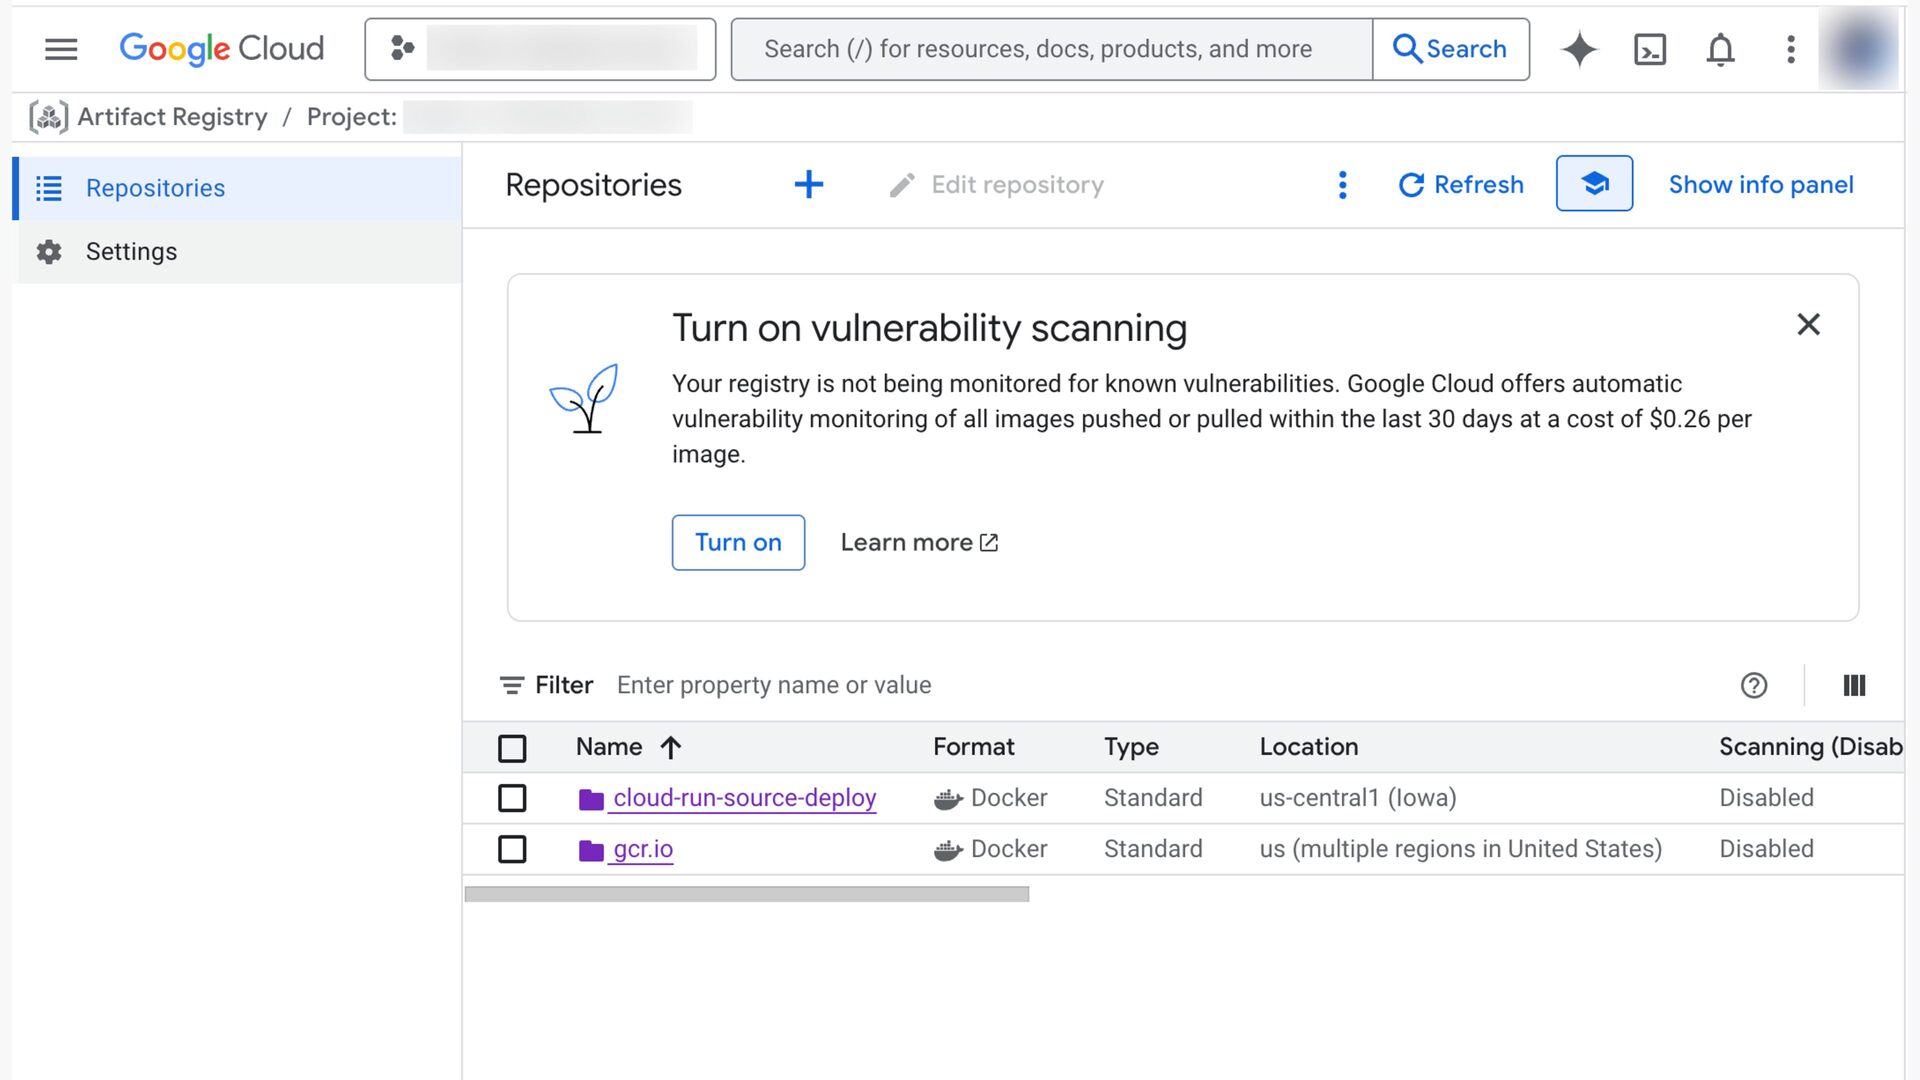Click the filter help question mark icon

[1754, 685]
